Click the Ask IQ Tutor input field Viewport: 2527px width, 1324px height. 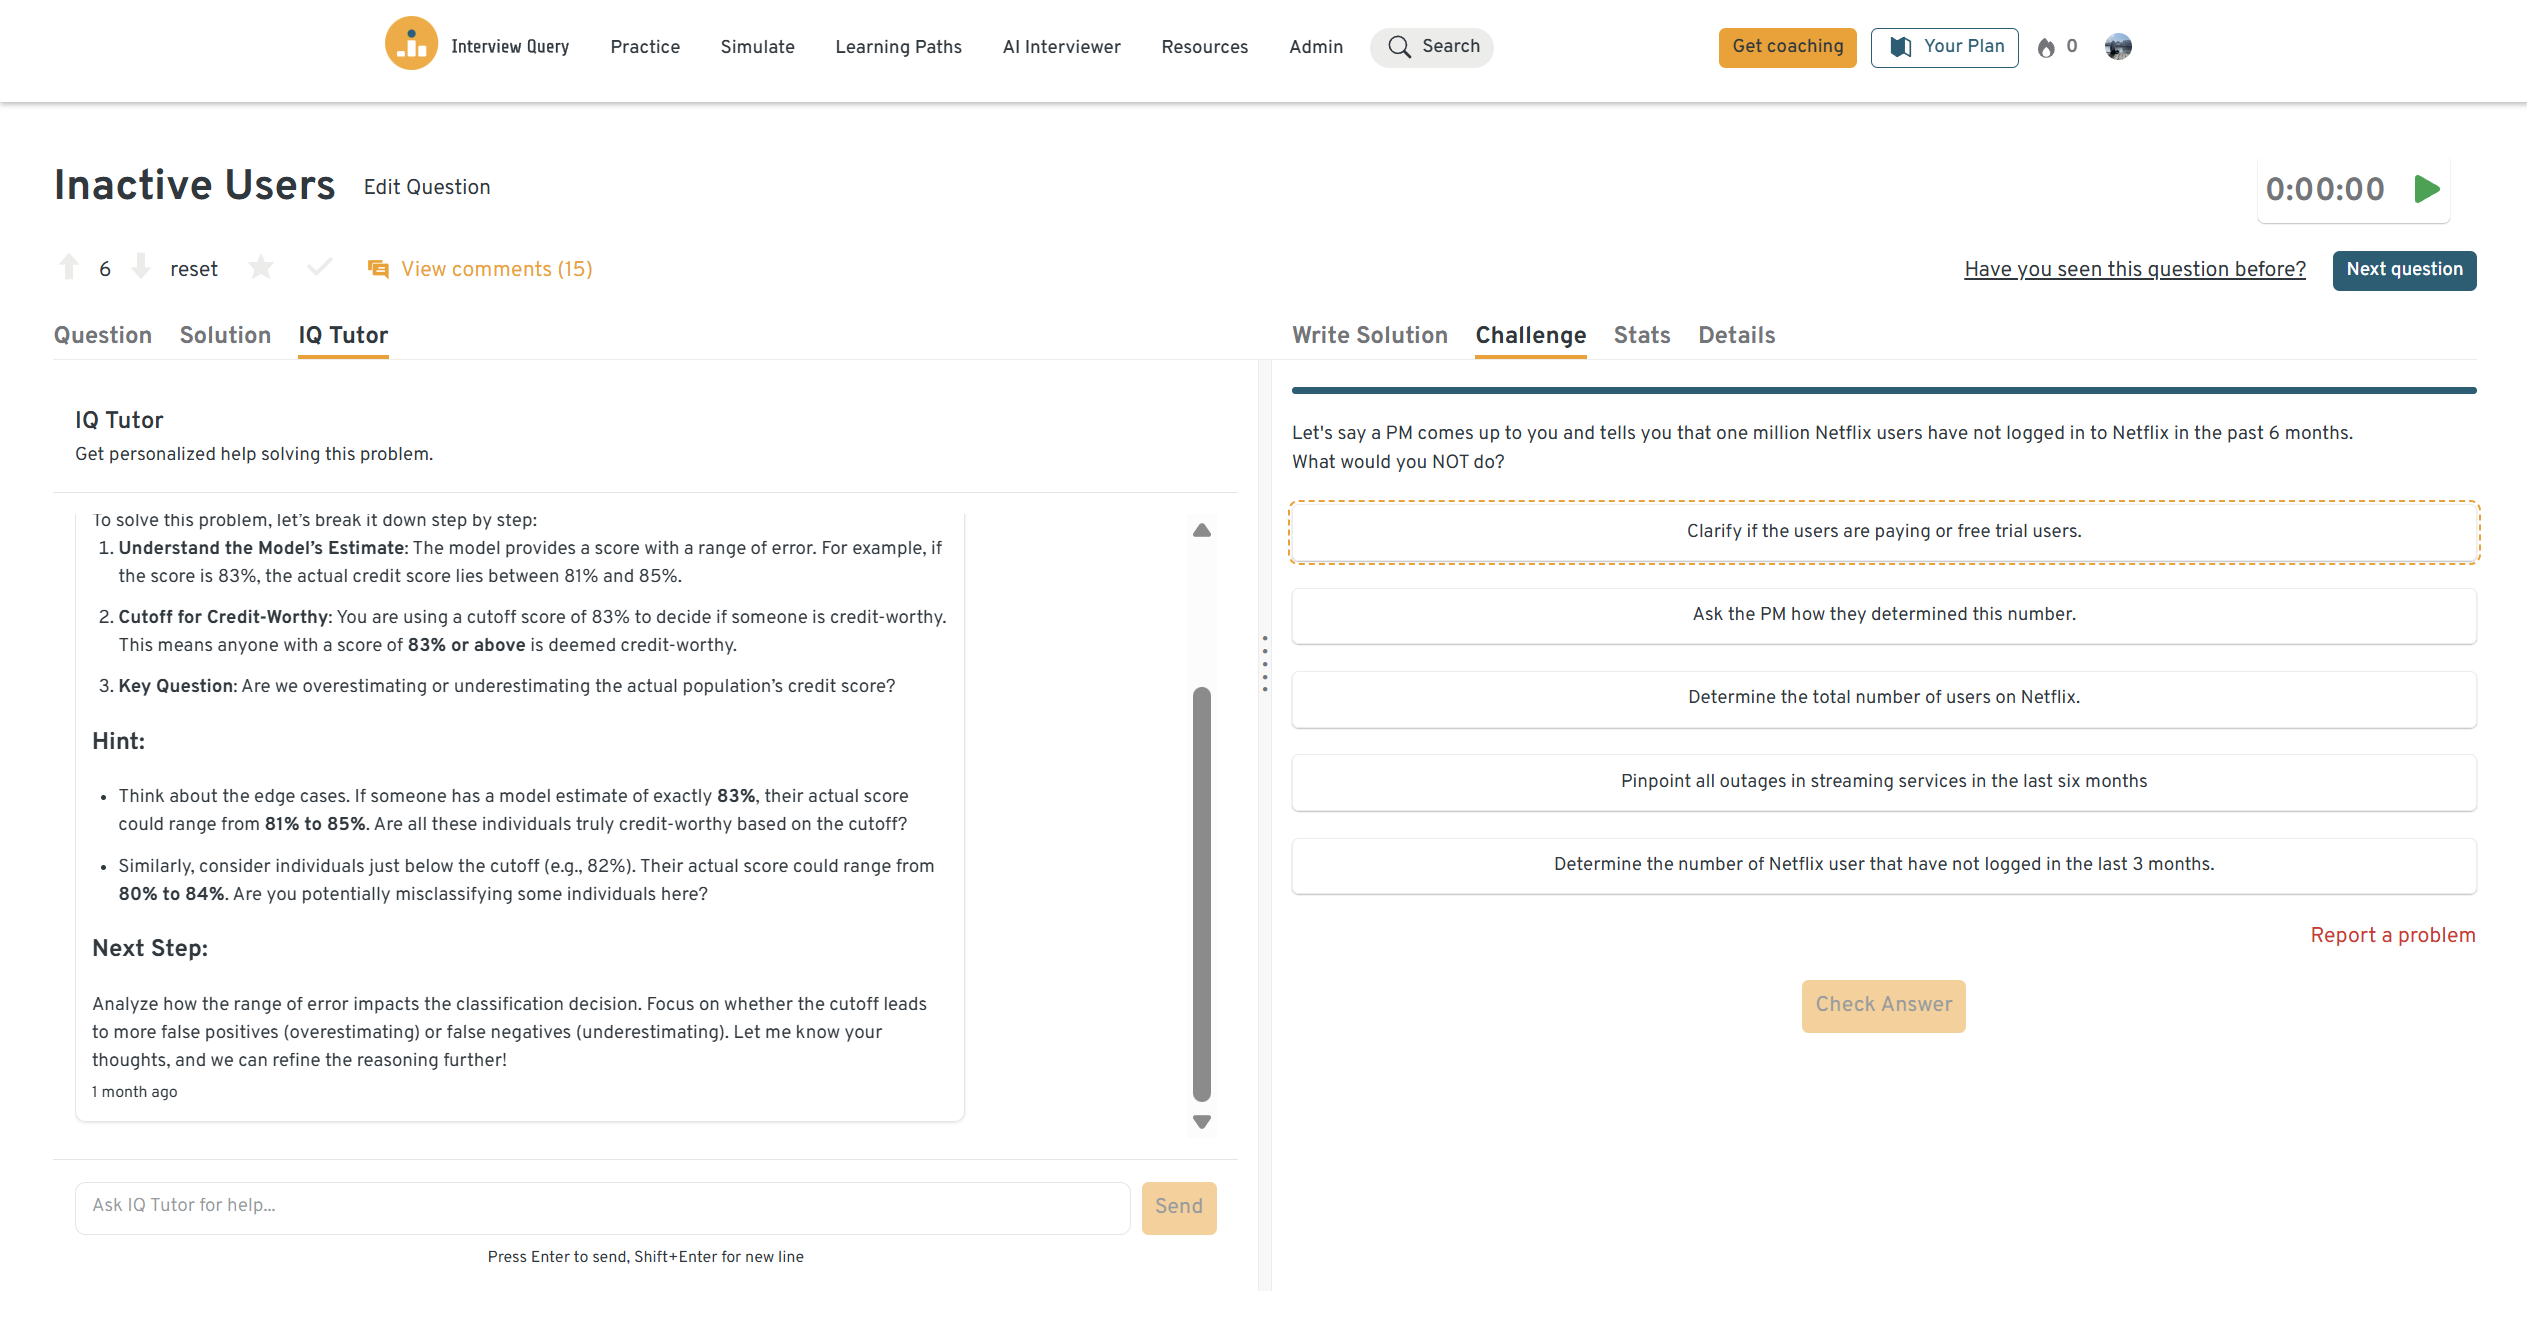point(602,1206)
